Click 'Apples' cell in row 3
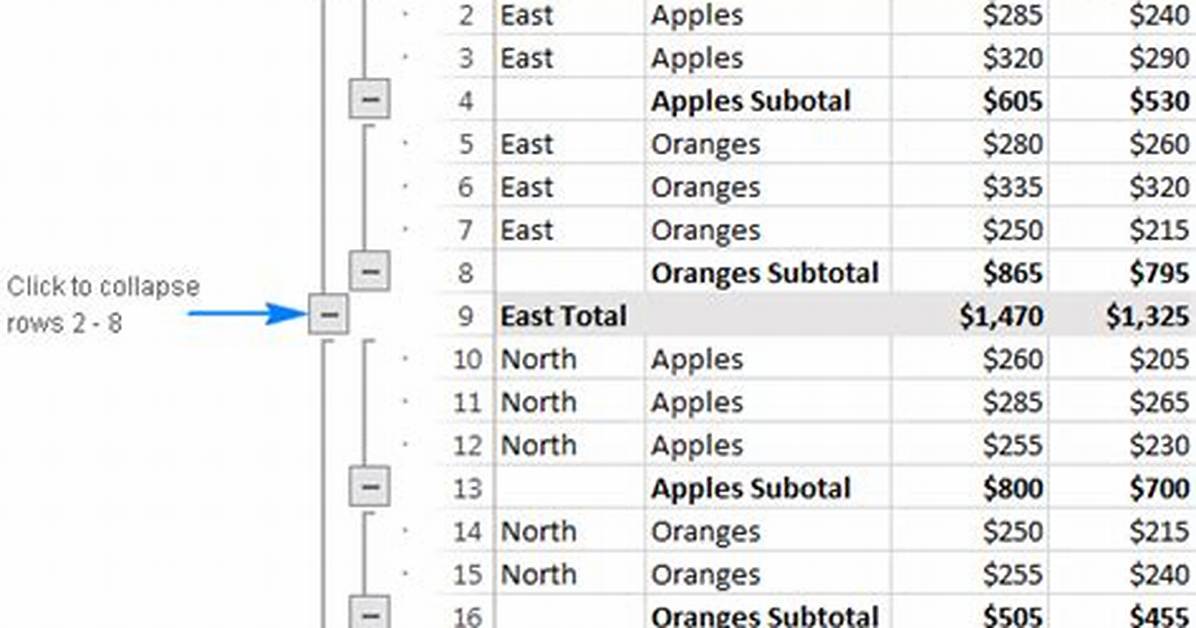The height and width of the screenshot is (628, 1196). 767,58
